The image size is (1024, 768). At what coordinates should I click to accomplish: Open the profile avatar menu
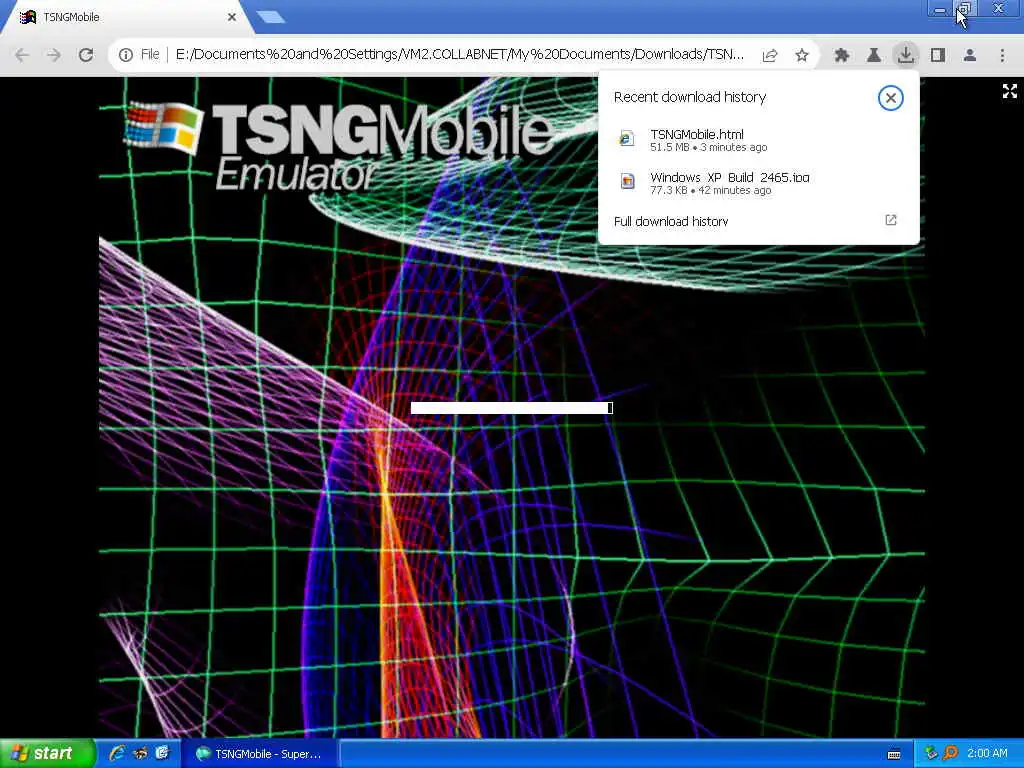(x=970, y=56)
